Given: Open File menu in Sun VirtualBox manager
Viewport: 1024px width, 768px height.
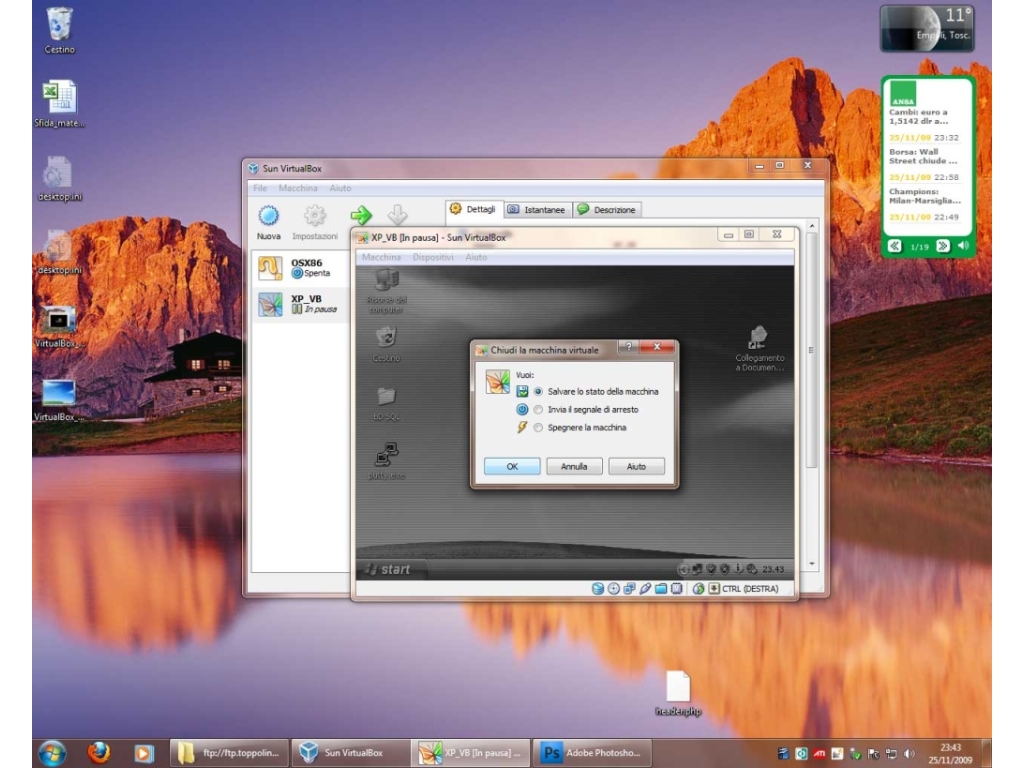Looking at the screenshot, I should pos(260,188).
